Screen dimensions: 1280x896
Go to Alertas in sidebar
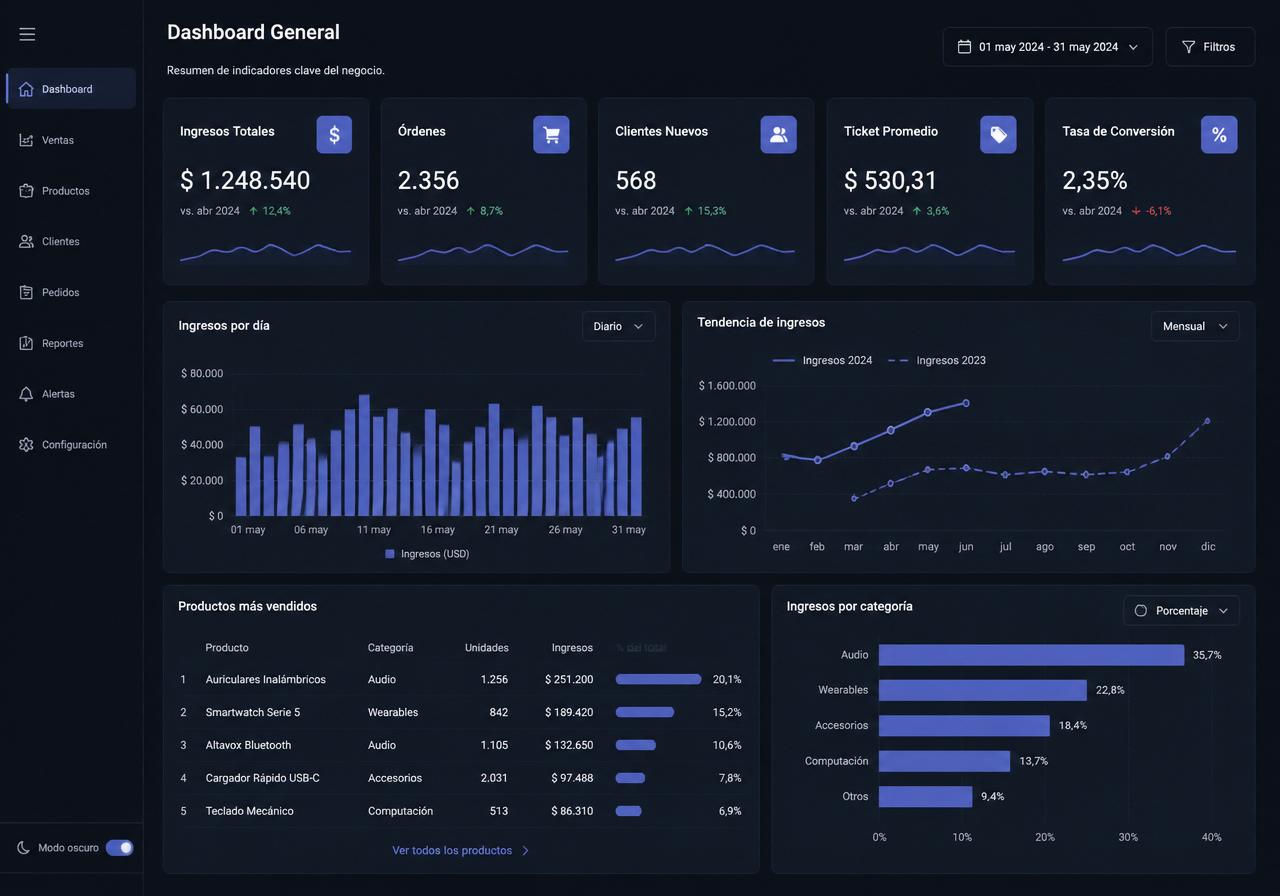[x=71, y=394]
